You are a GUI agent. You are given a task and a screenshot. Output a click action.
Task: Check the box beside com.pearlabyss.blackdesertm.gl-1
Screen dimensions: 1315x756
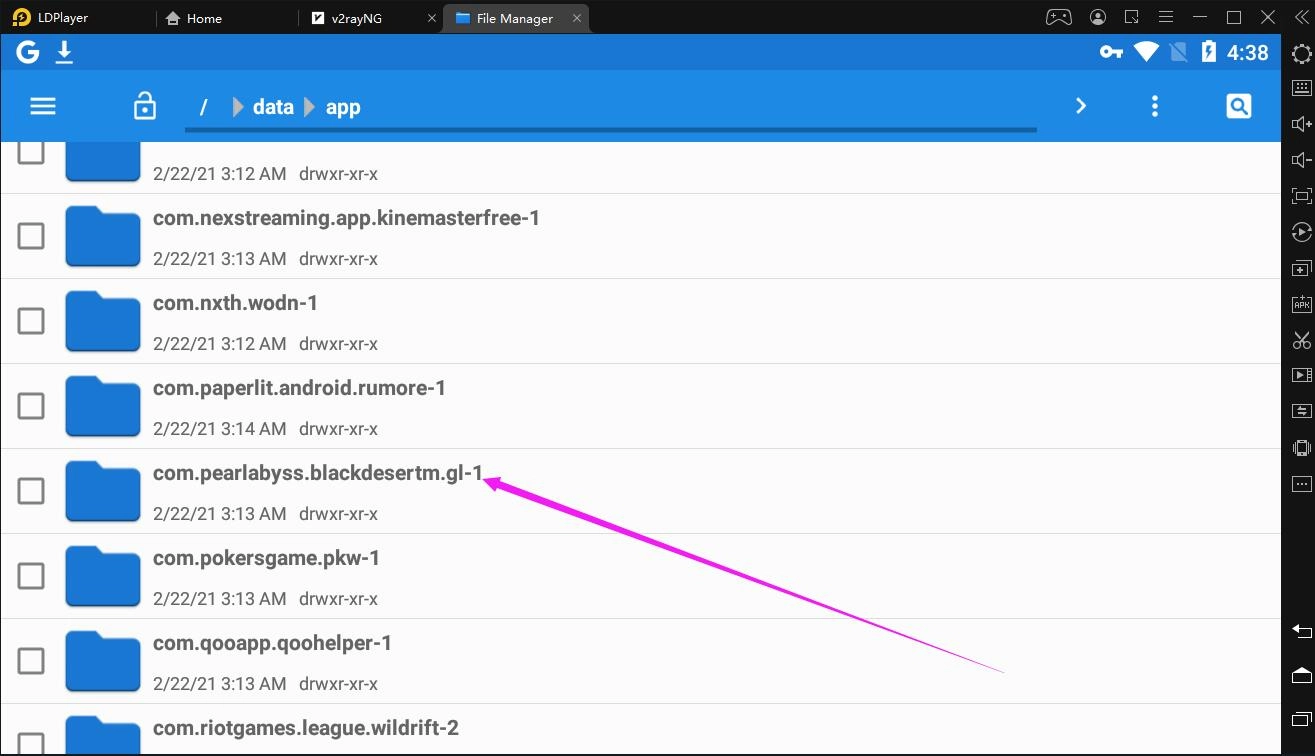(30, 490)
